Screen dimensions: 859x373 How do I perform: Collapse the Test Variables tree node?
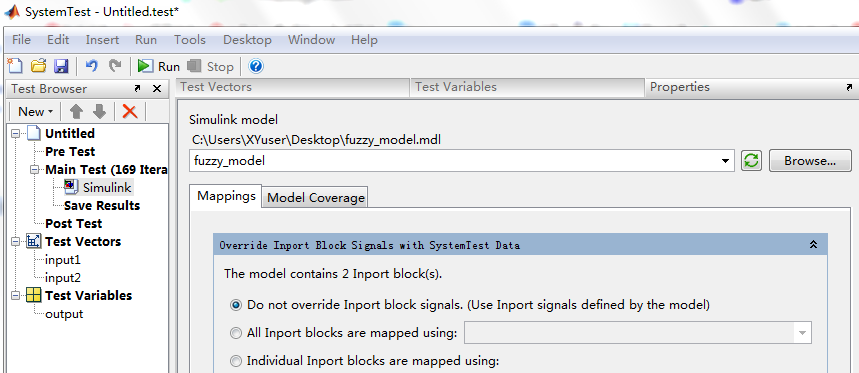(x=15, y=295)
